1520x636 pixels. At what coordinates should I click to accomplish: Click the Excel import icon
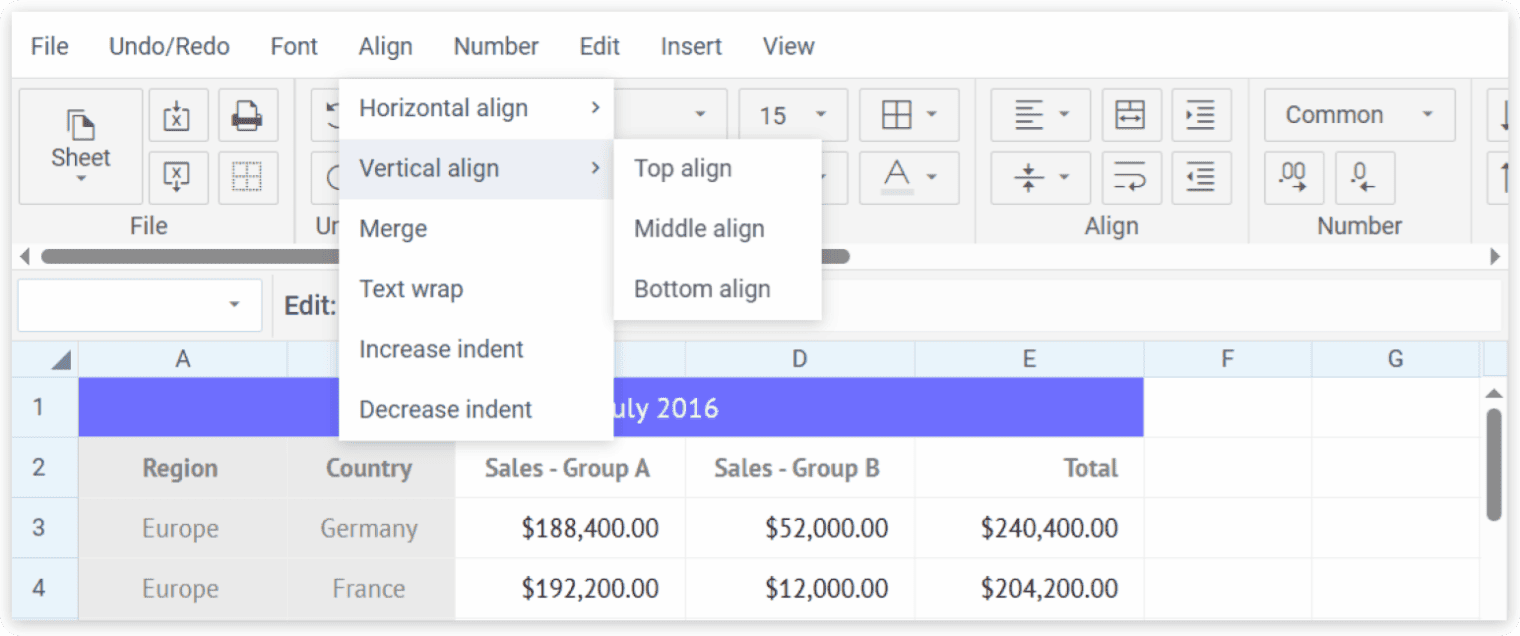point(177,116)
